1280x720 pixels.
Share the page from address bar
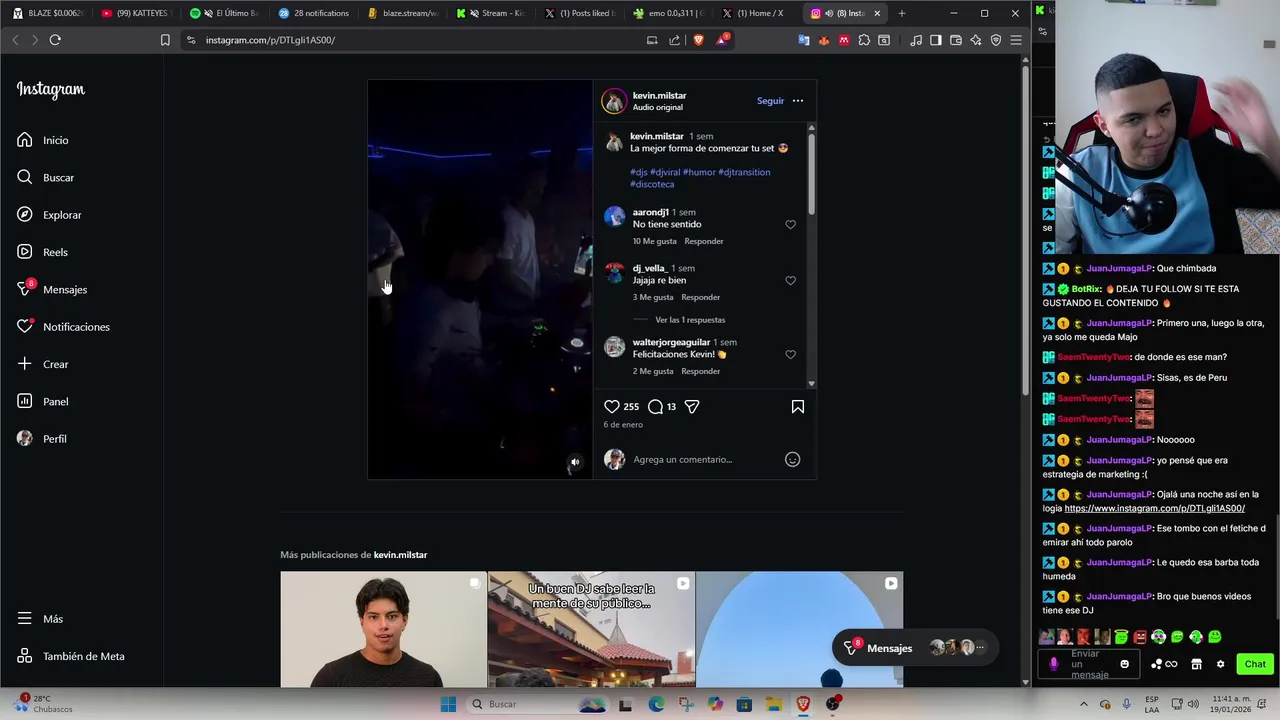[x=675, y=40]
